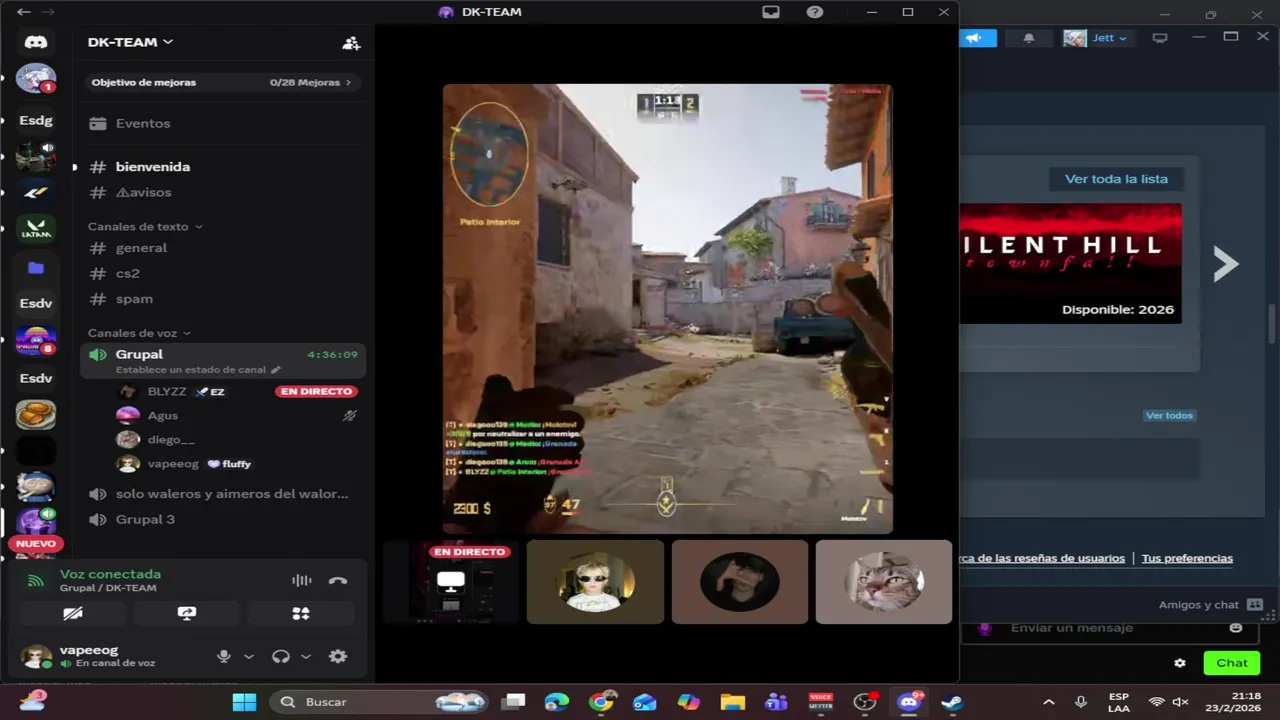Open Tus preferencias link in Steam

coord(1187,558)
